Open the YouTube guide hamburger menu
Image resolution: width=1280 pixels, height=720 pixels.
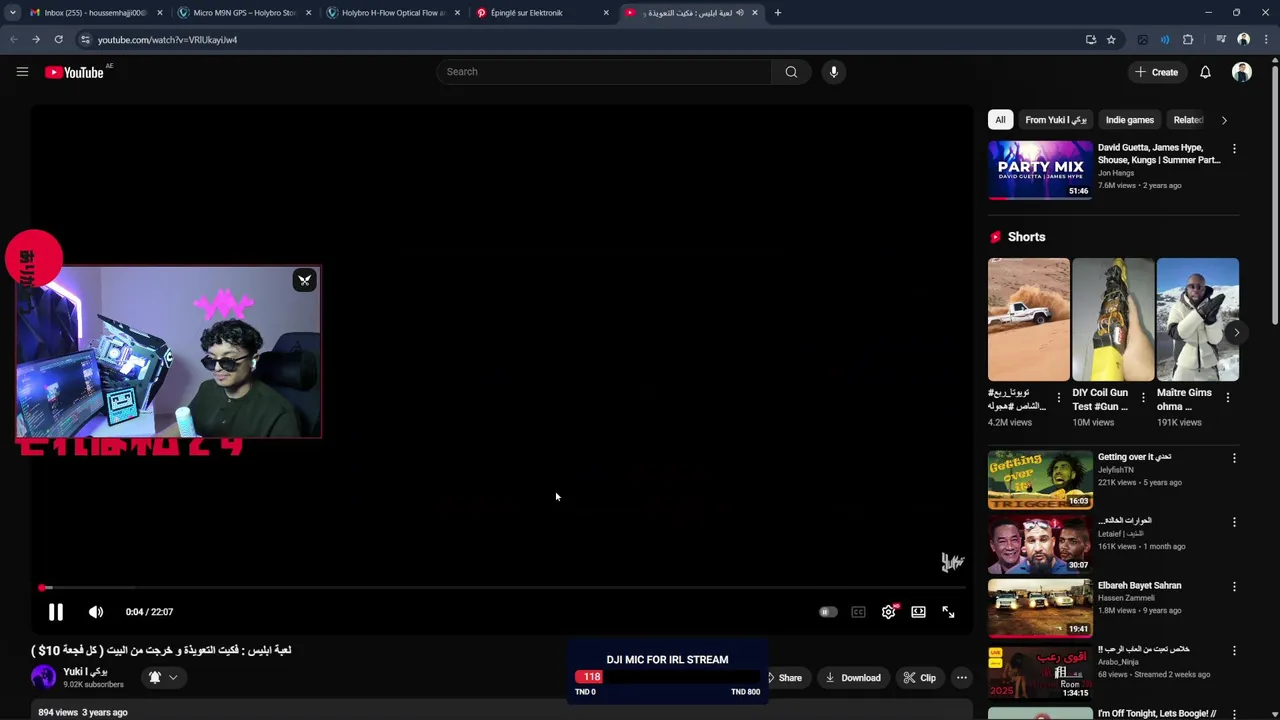(22, 72)
